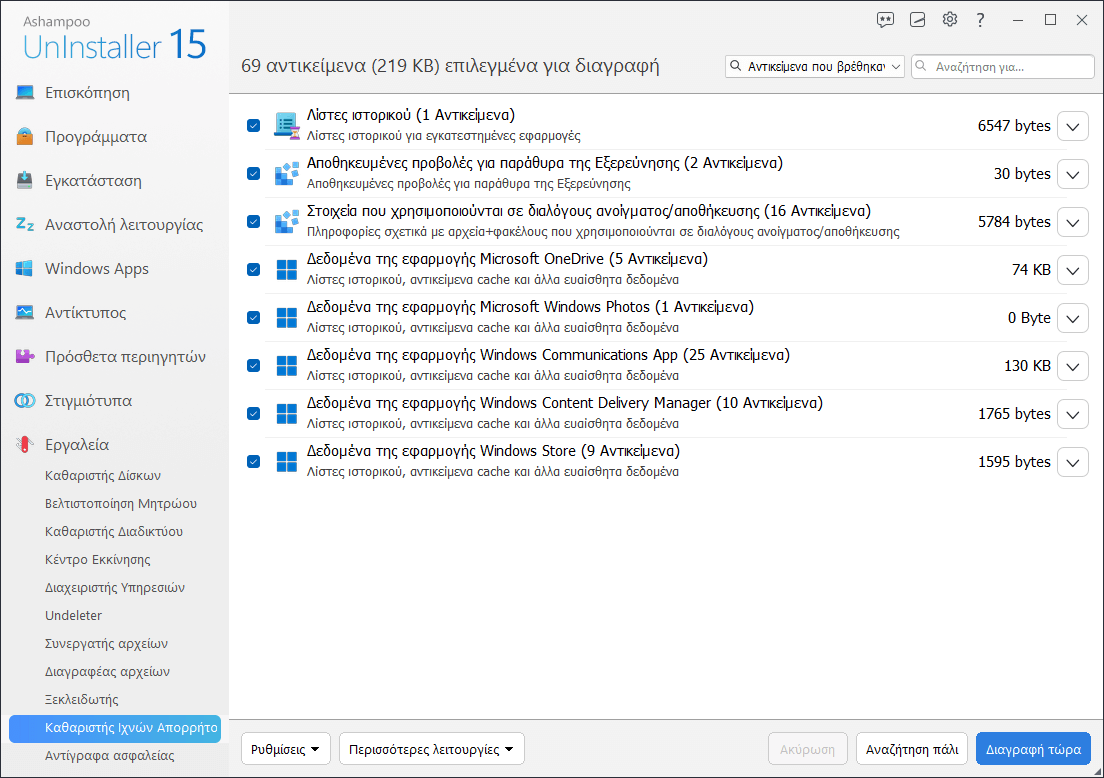Click the Αναζήτηση για search field
The image size is (1104, 778).
point(1003,66)
